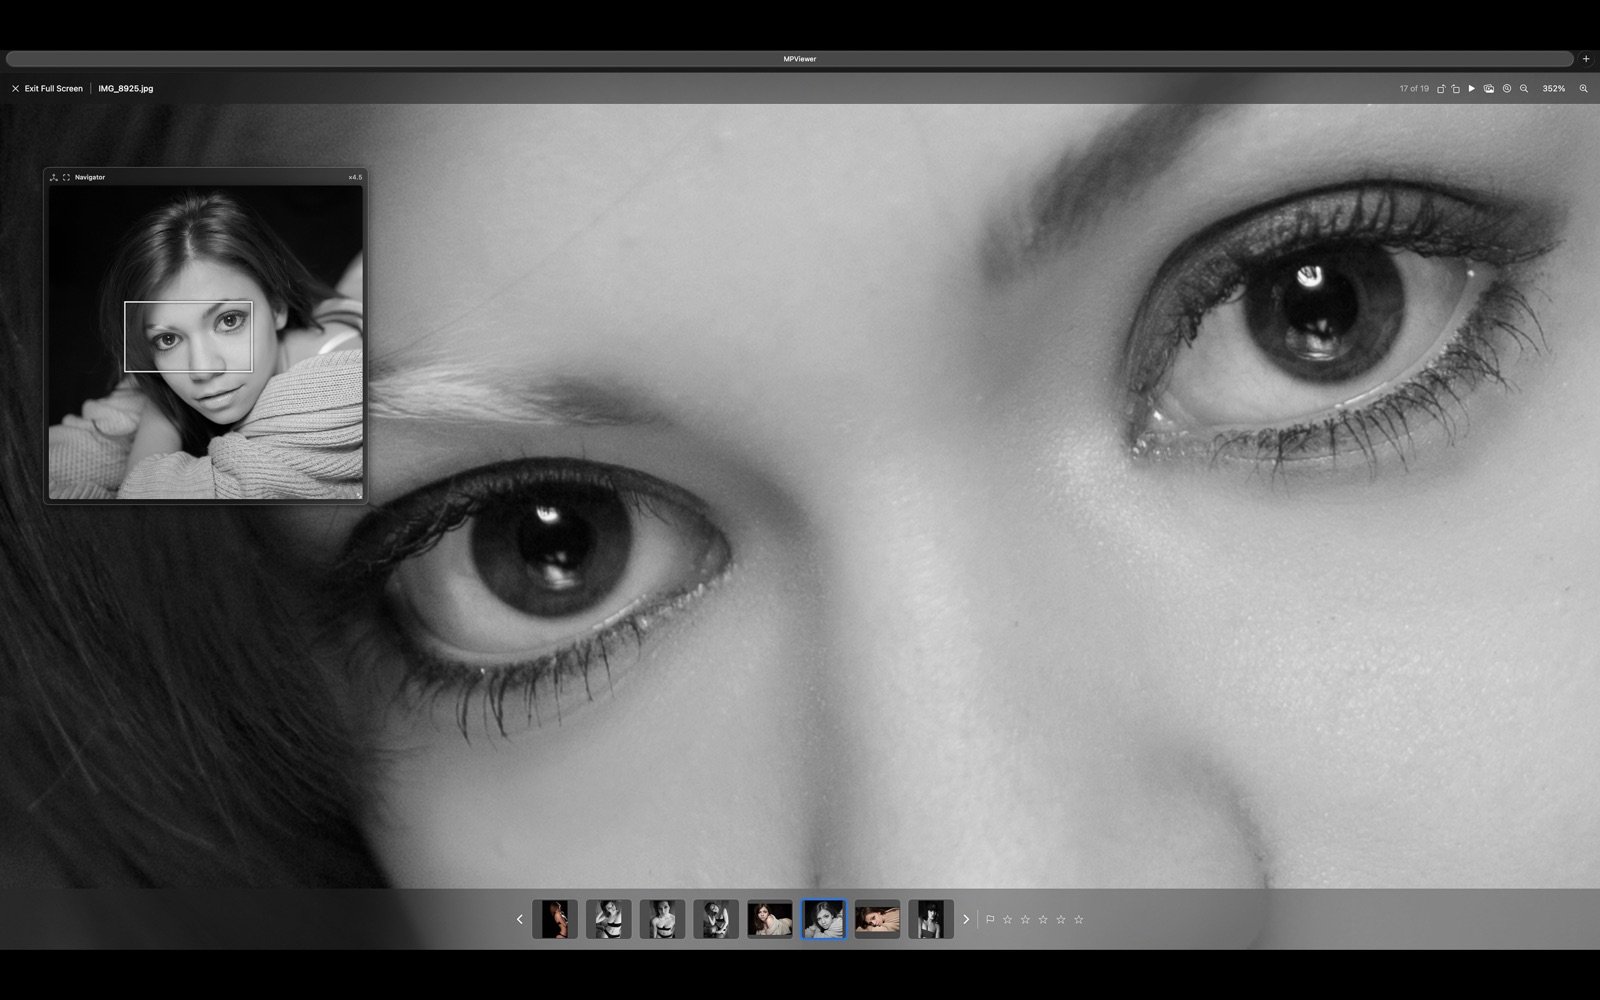Screen dimensions: 1600x1000
Task: Open seventh filmstrip thumbnail in warm tones
Action: point(877,919)
